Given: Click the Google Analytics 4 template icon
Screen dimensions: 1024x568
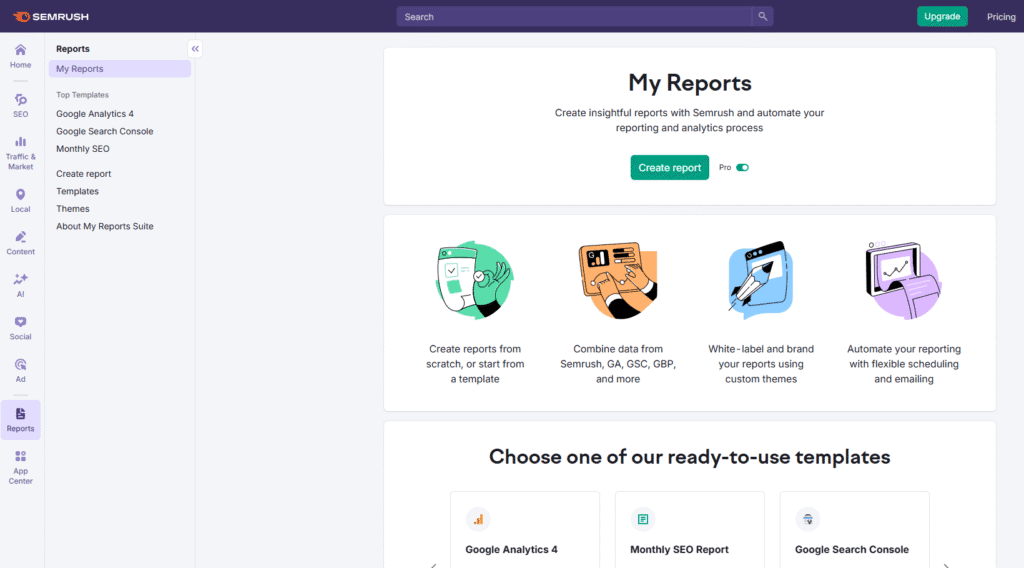Looking at the screenshot, I should (478, 520).
